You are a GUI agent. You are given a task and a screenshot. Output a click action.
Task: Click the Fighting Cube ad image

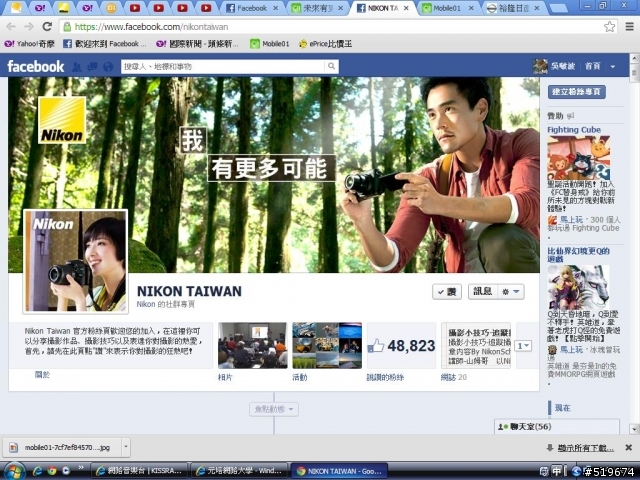click(x=579, y=157)
